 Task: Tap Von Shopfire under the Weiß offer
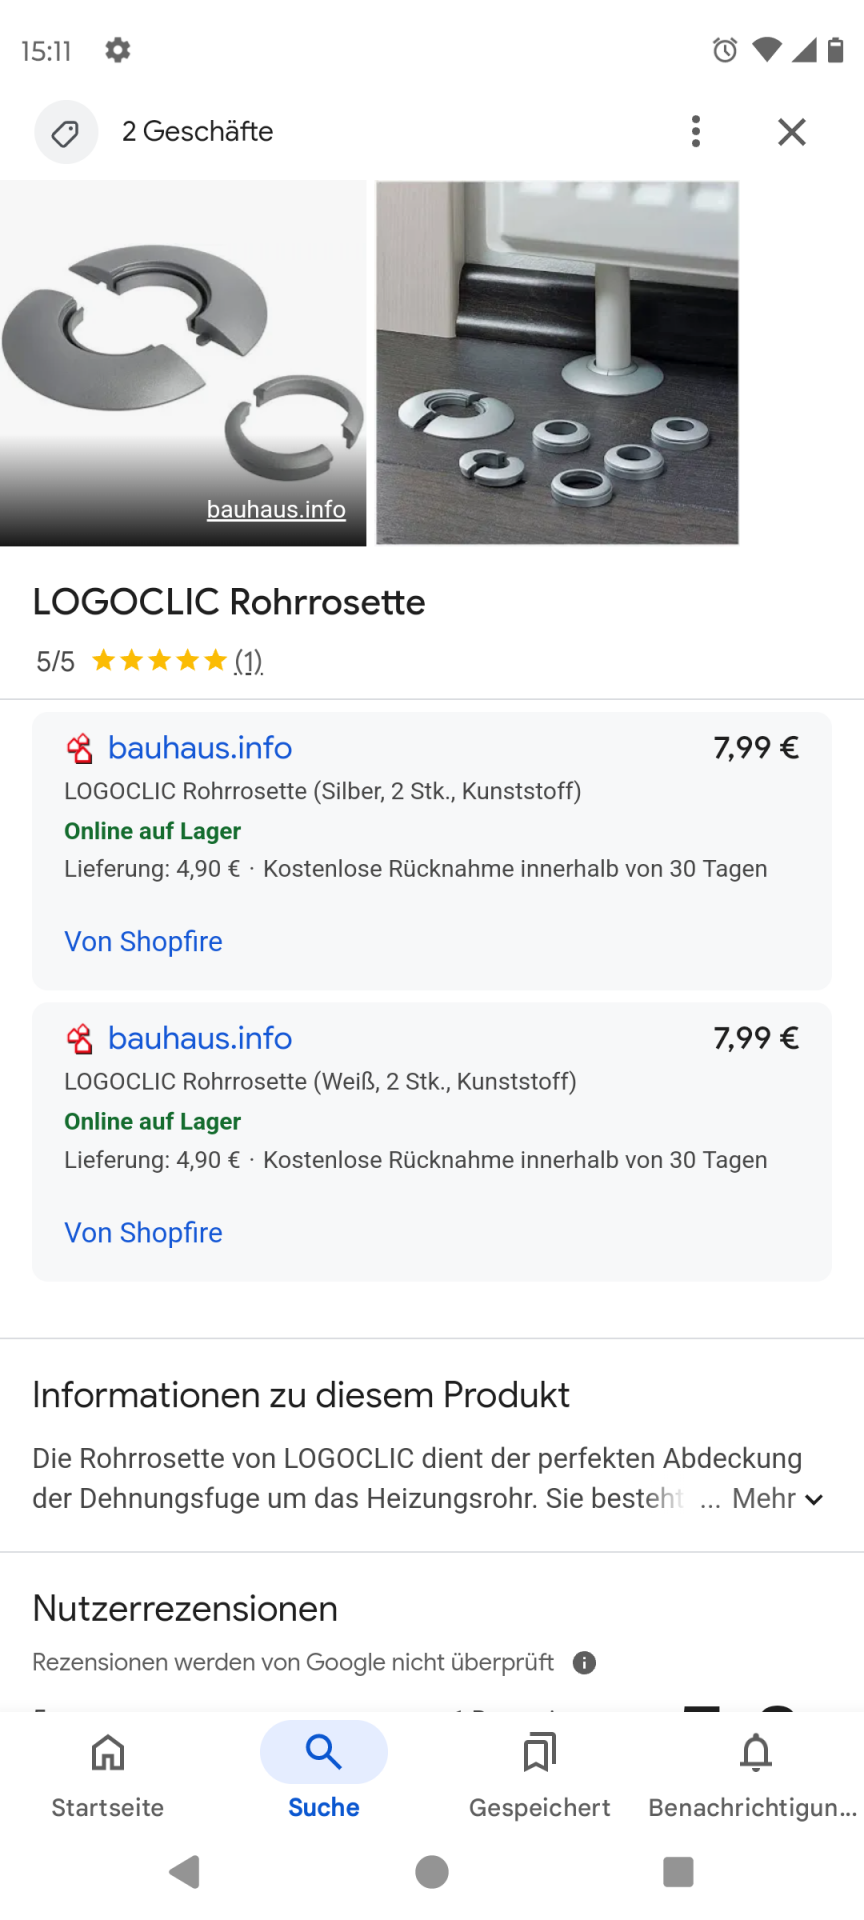143,1233
